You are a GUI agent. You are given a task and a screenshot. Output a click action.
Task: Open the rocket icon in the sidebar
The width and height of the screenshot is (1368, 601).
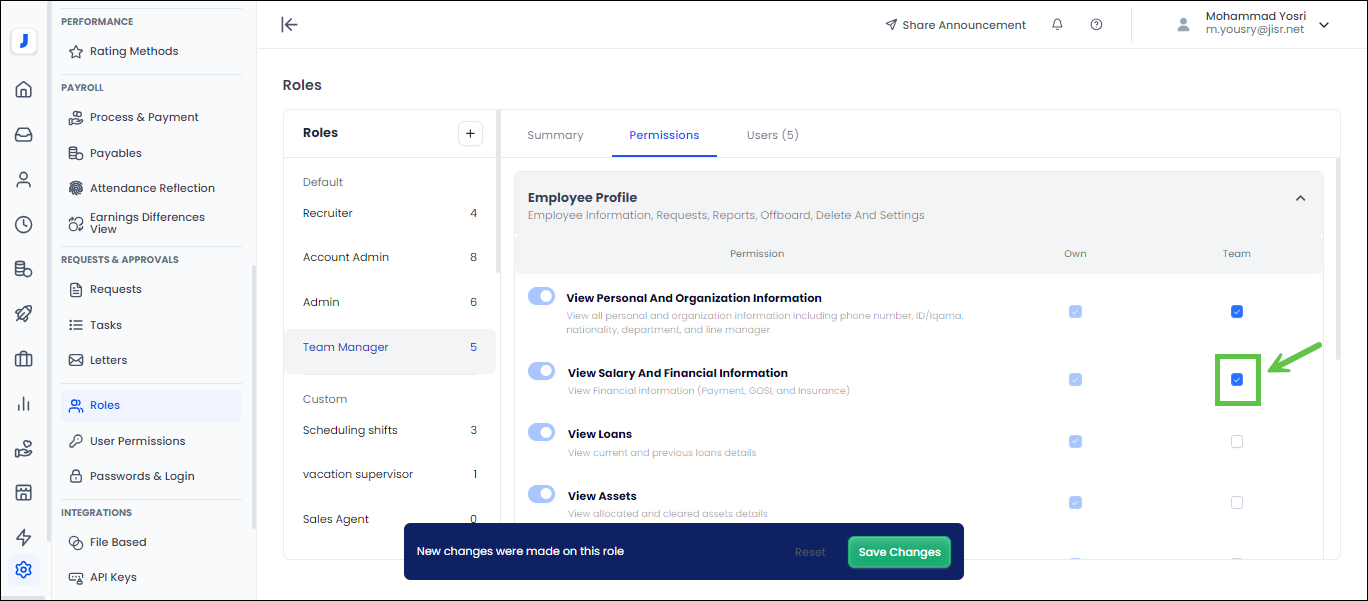point(23,313)
